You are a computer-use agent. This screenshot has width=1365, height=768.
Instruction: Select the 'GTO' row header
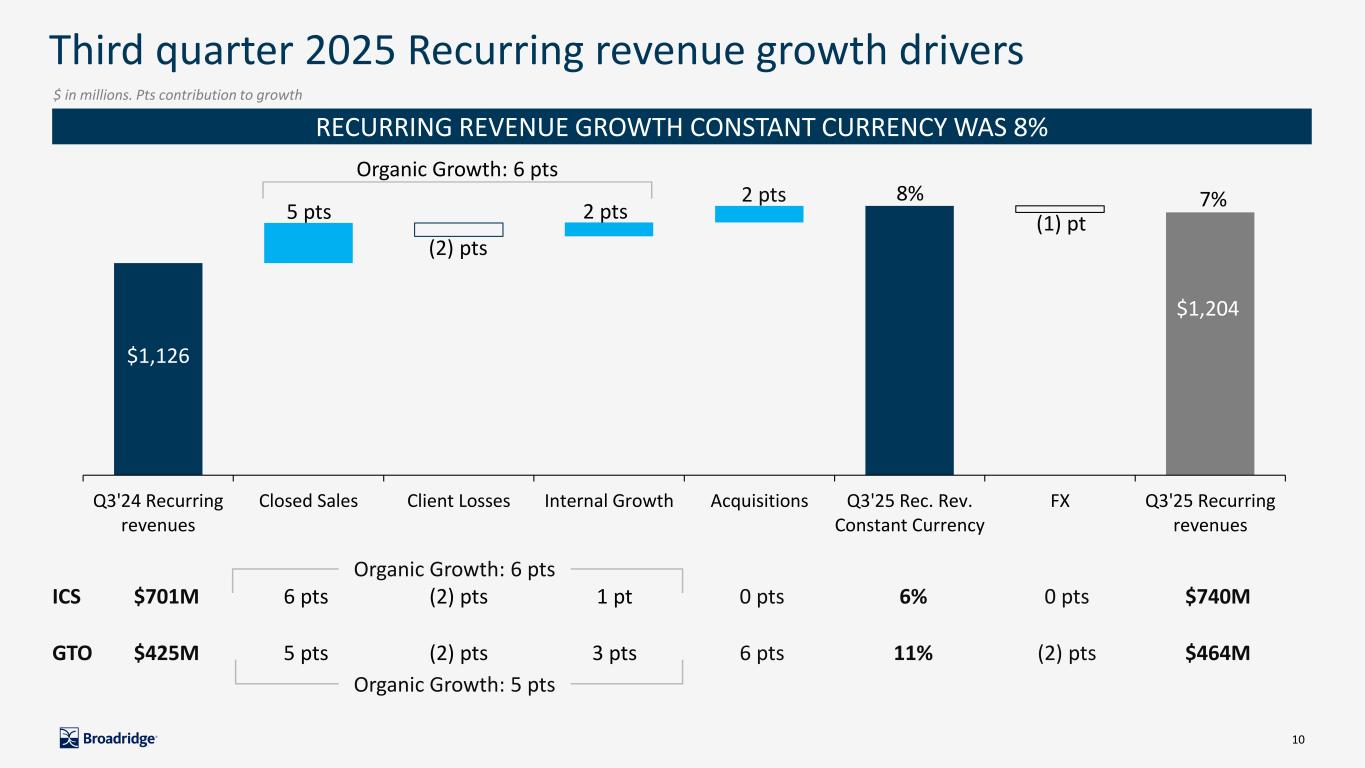point(72,654)
